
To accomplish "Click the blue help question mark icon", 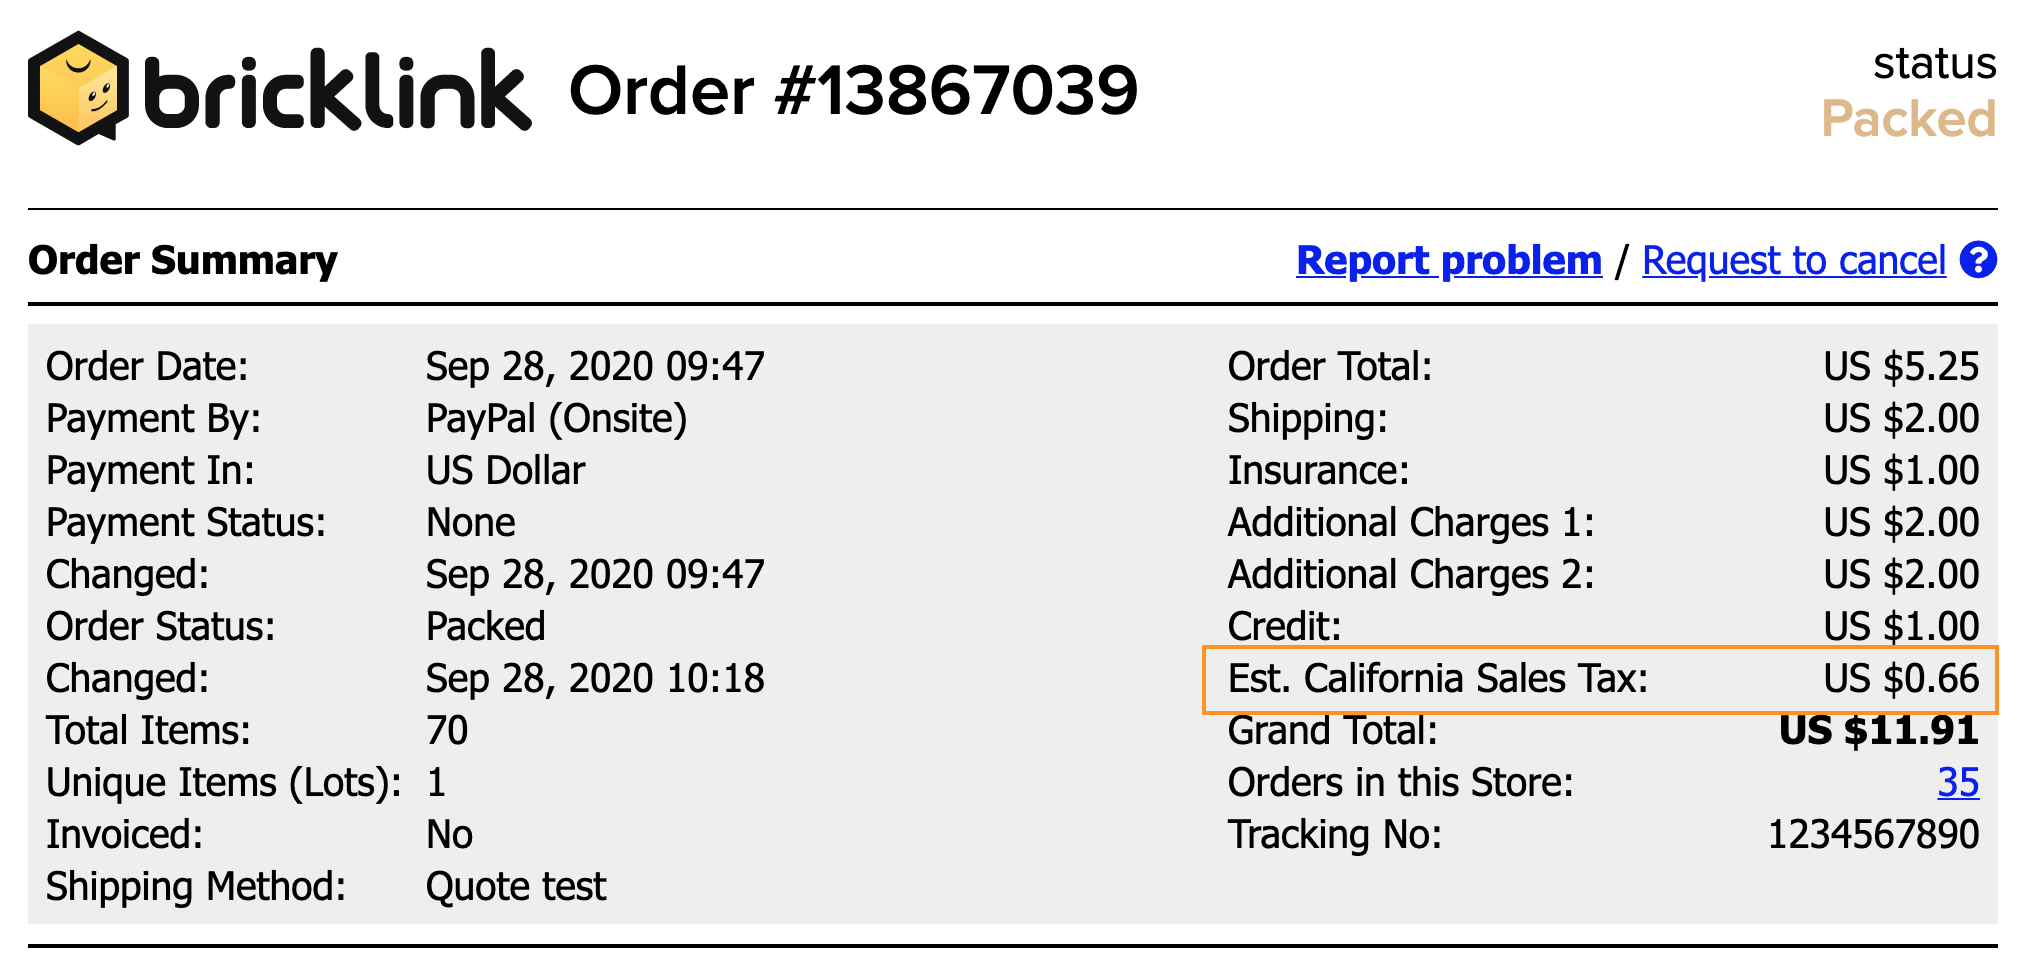I will click(x=1978, y=260).
